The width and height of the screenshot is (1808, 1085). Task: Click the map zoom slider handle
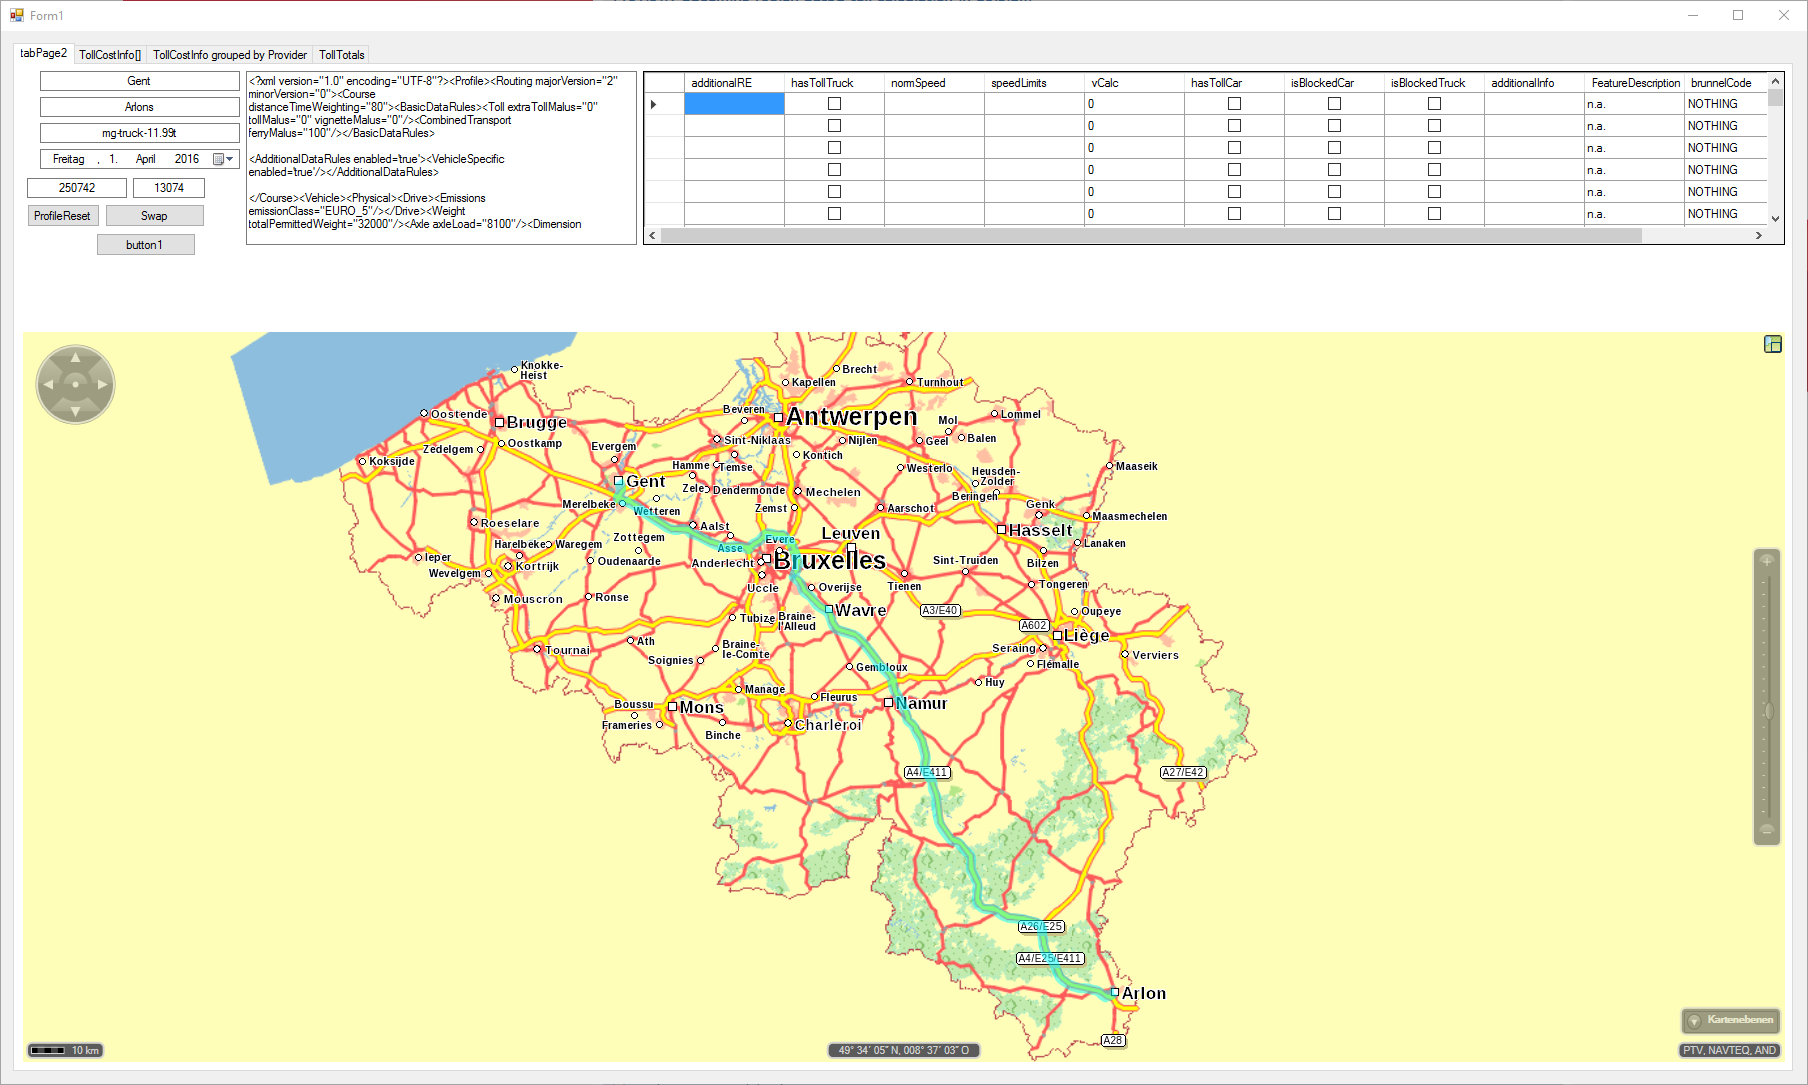[1767, 711]
